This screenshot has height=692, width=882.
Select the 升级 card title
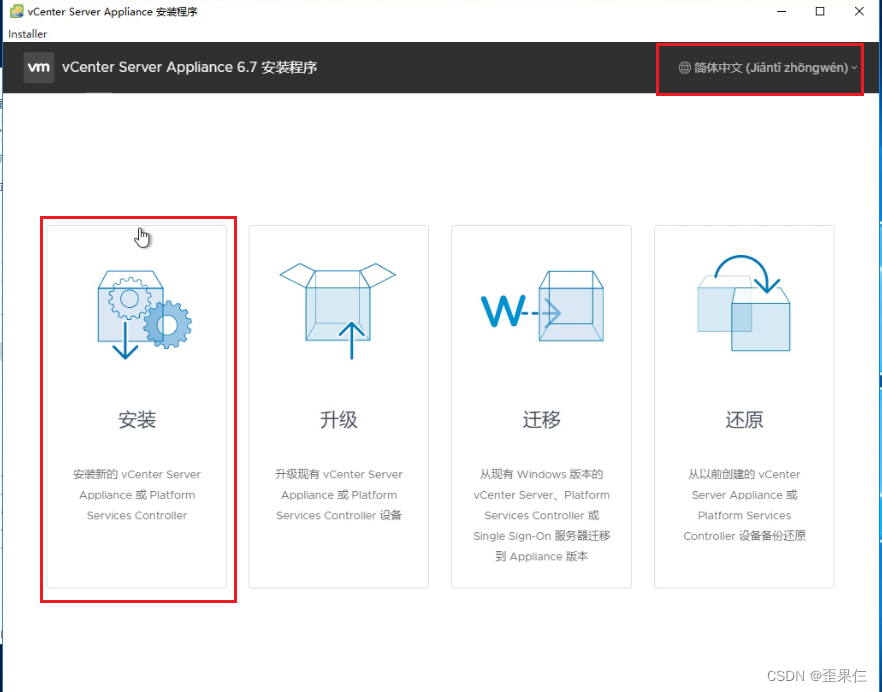coord(339,420)
